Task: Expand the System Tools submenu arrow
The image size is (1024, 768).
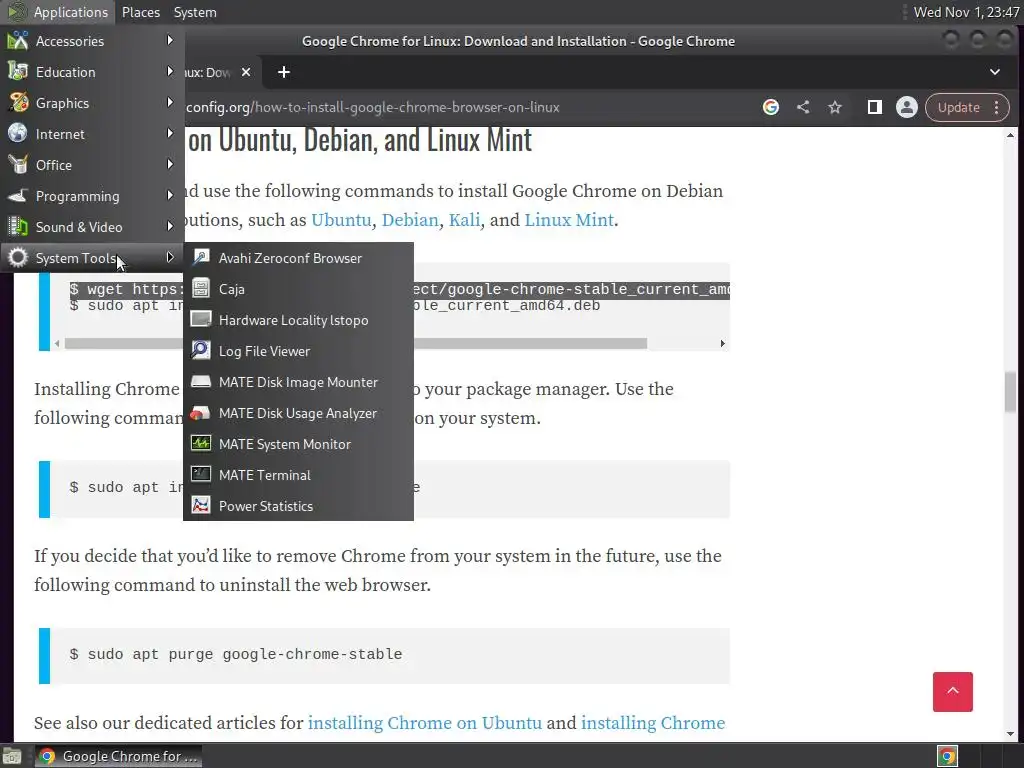Action: [x=170, y=257]
